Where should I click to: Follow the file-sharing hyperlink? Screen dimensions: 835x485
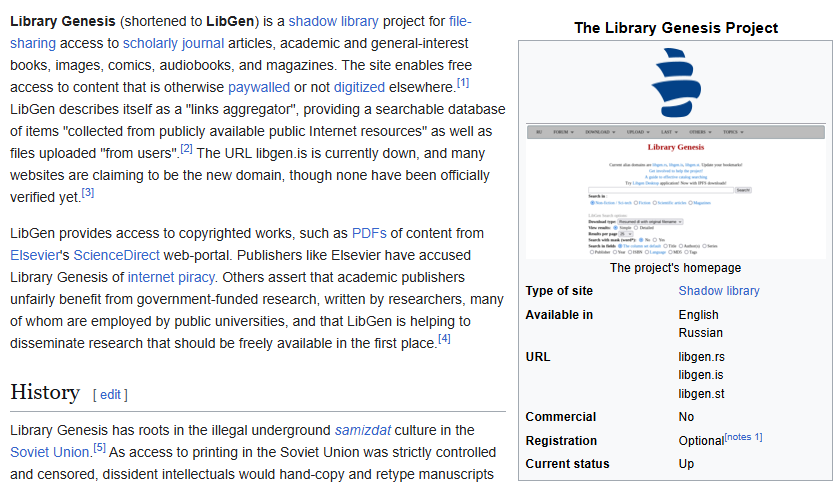point(460,21)
